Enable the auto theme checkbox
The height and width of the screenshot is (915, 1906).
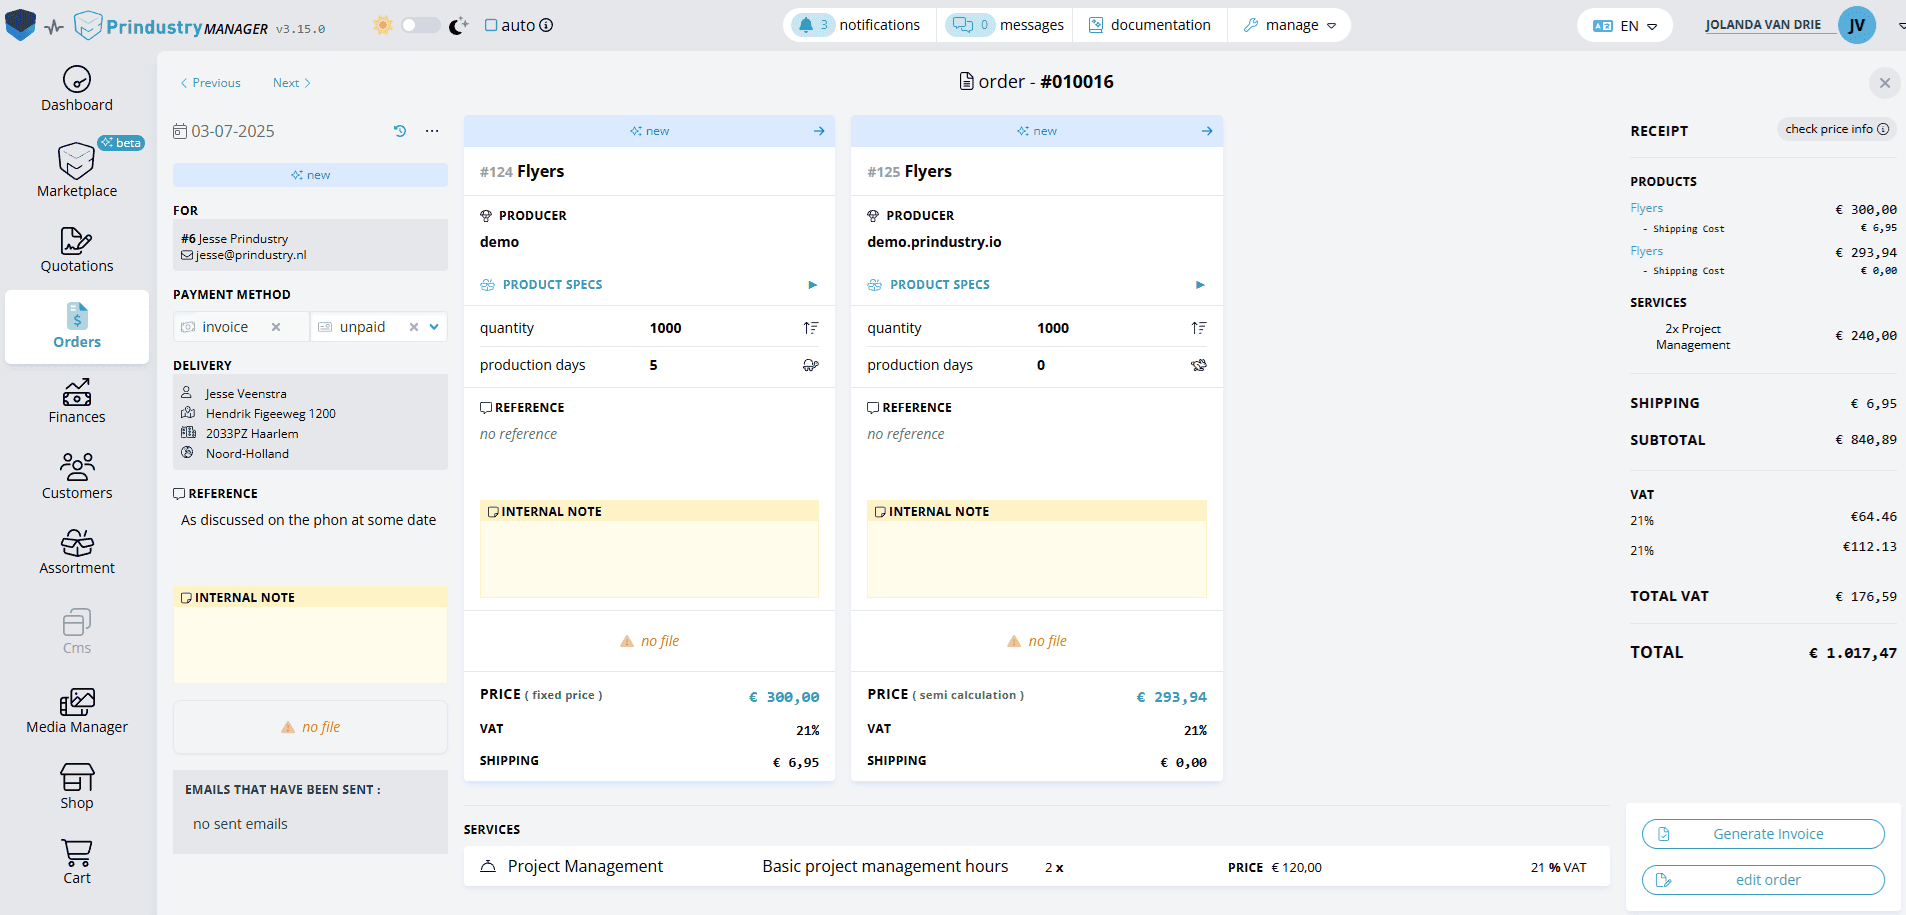click(x=491, y=25)
